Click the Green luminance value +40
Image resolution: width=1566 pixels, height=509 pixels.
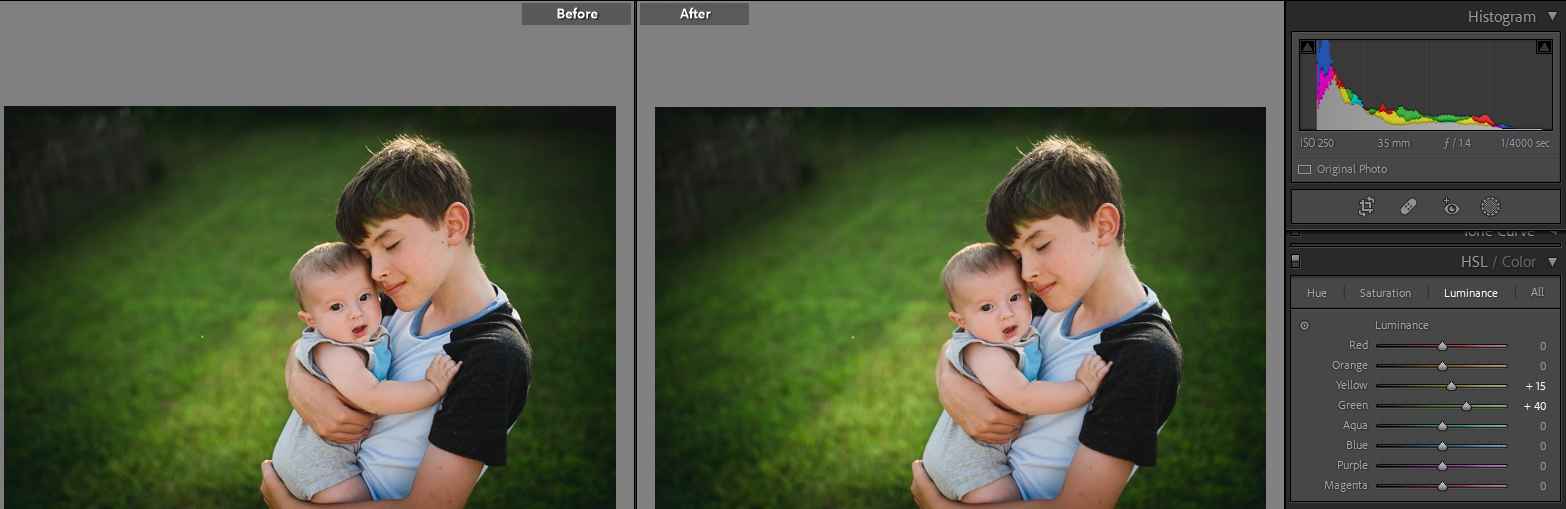point(1535,406)
